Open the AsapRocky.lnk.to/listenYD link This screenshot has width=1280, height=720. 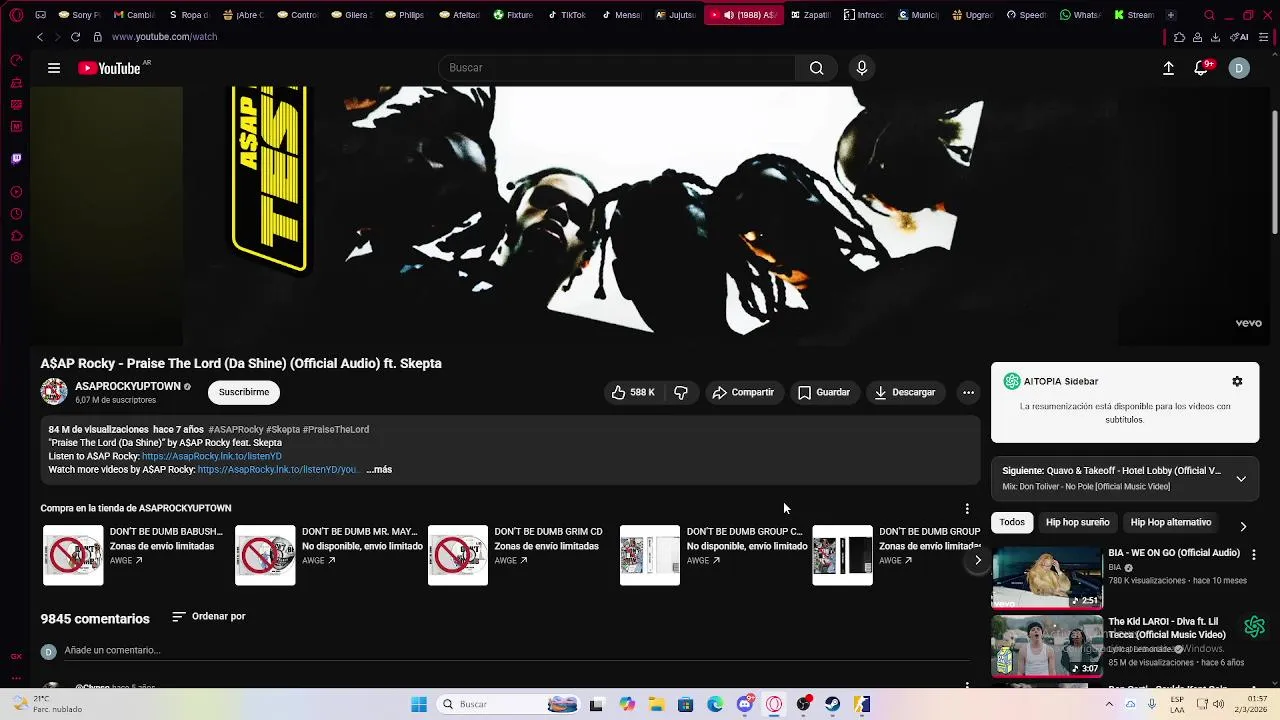coord(212,456)
